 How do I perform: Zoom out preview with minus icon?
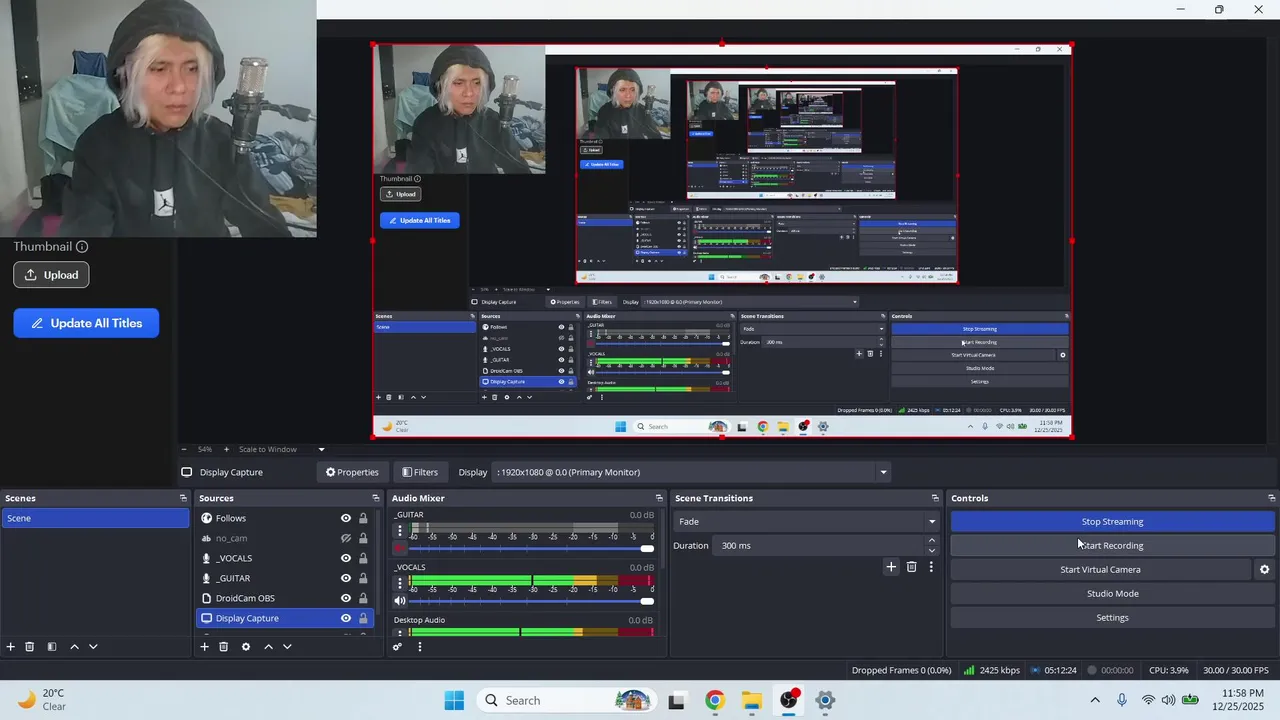(184, 450)
